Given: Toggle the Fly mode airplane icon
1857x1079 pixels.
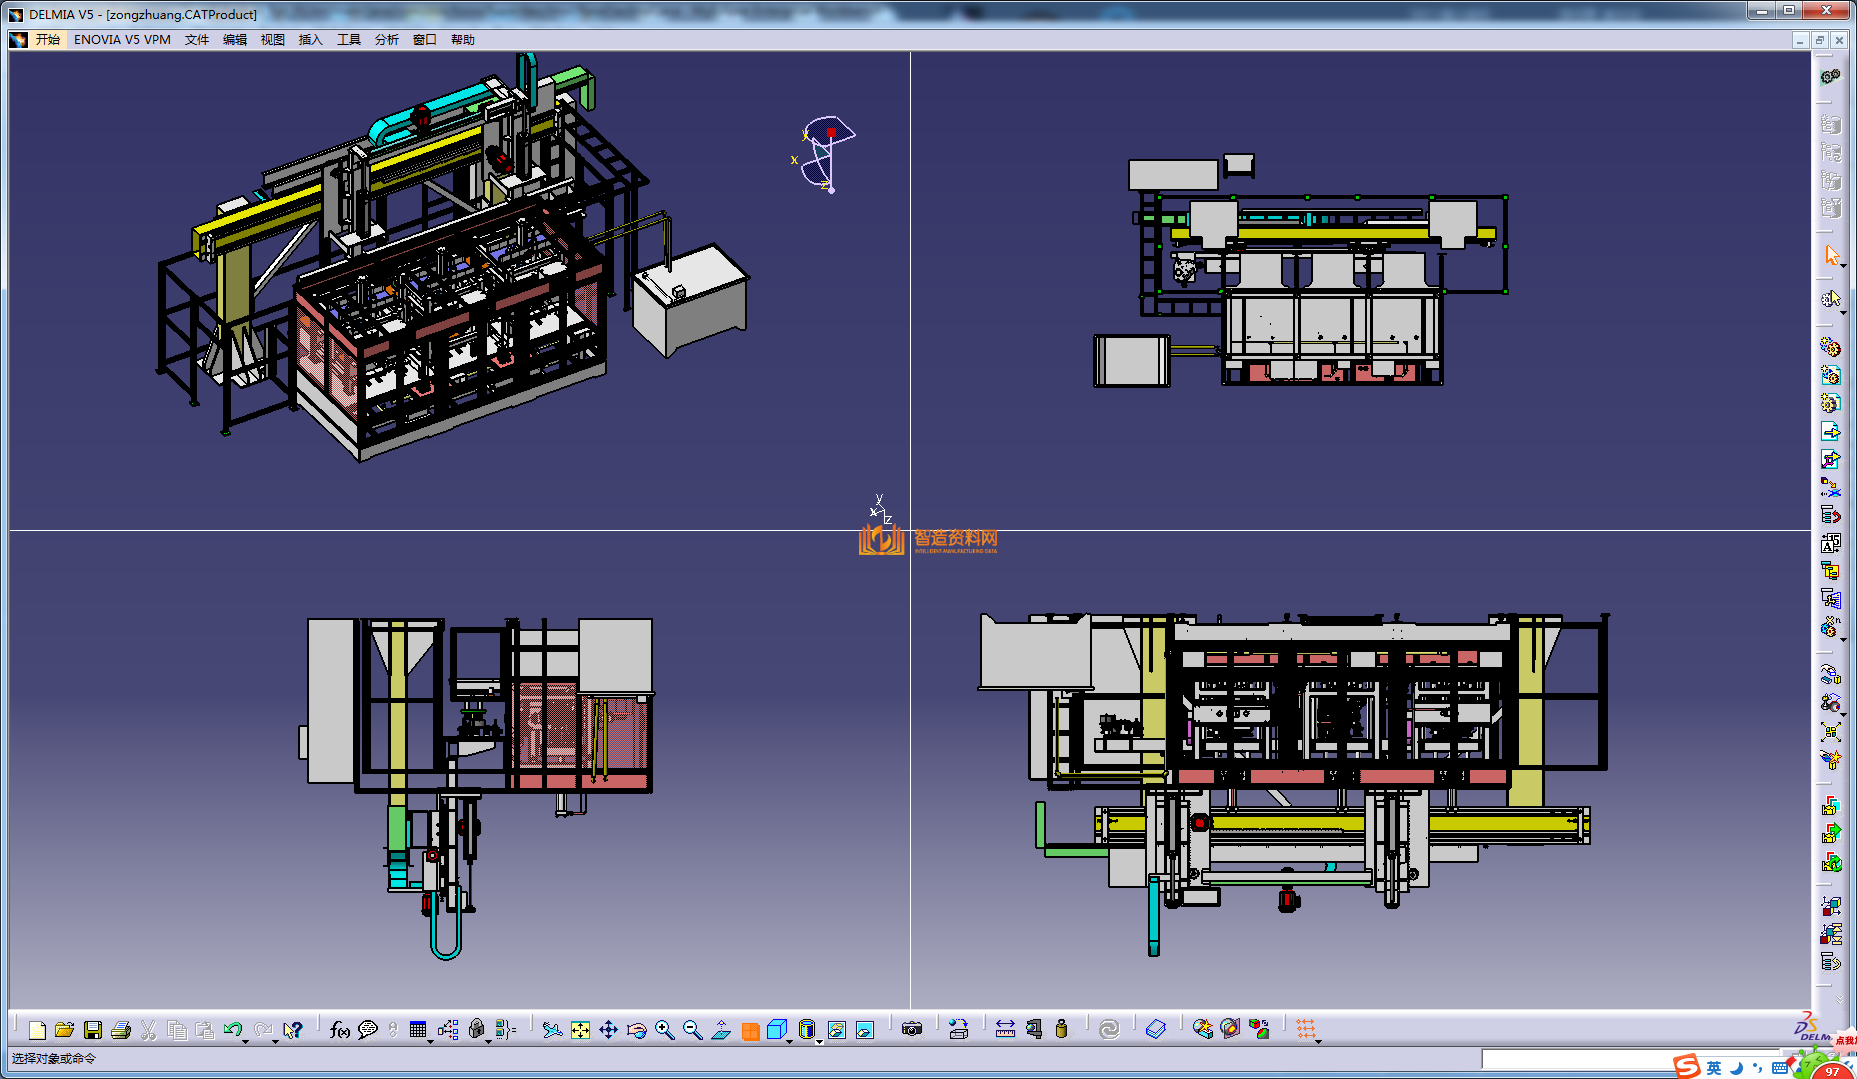Looking at the screenshot, I should [552, 1030].
